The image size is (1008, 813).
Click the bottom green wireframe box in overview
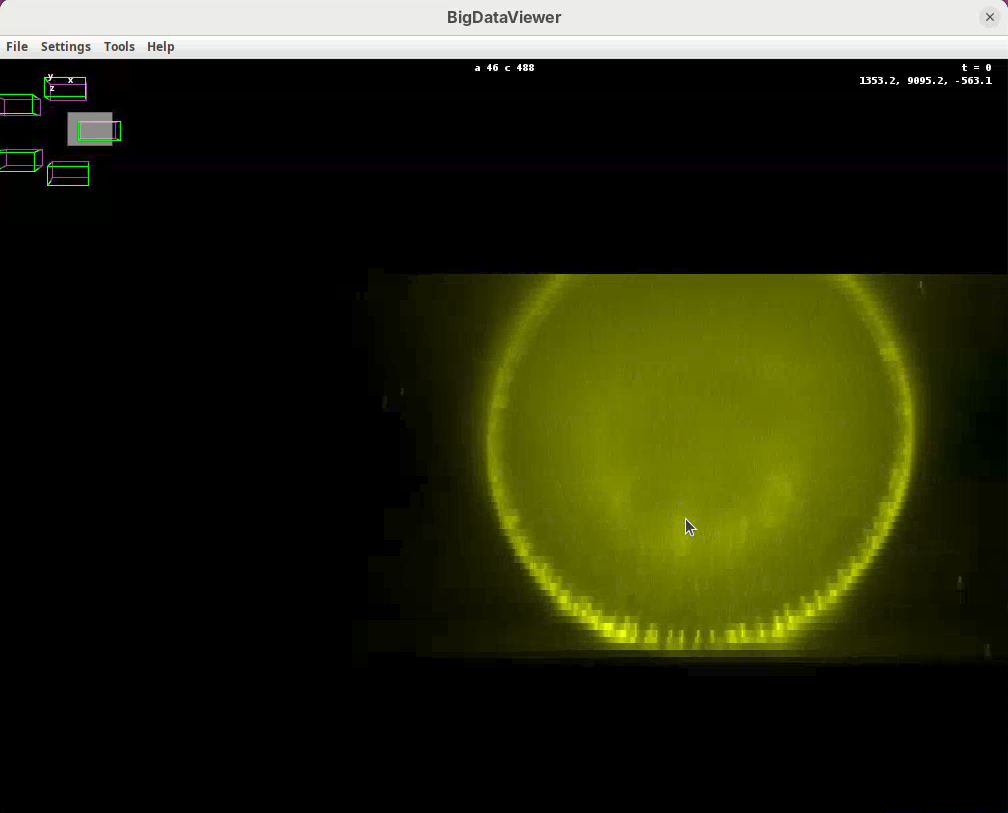click(68, 174)
